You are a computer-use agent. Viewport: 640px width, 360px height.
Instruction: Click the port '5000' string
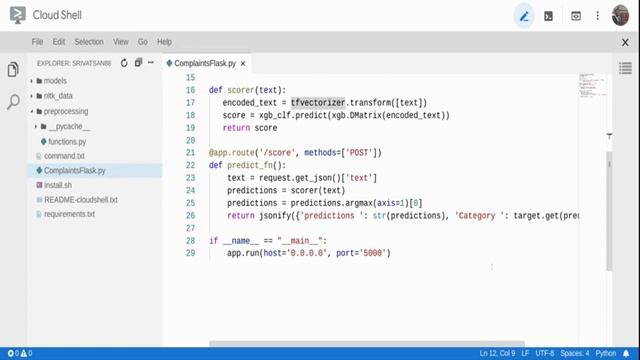coord(373,253)
